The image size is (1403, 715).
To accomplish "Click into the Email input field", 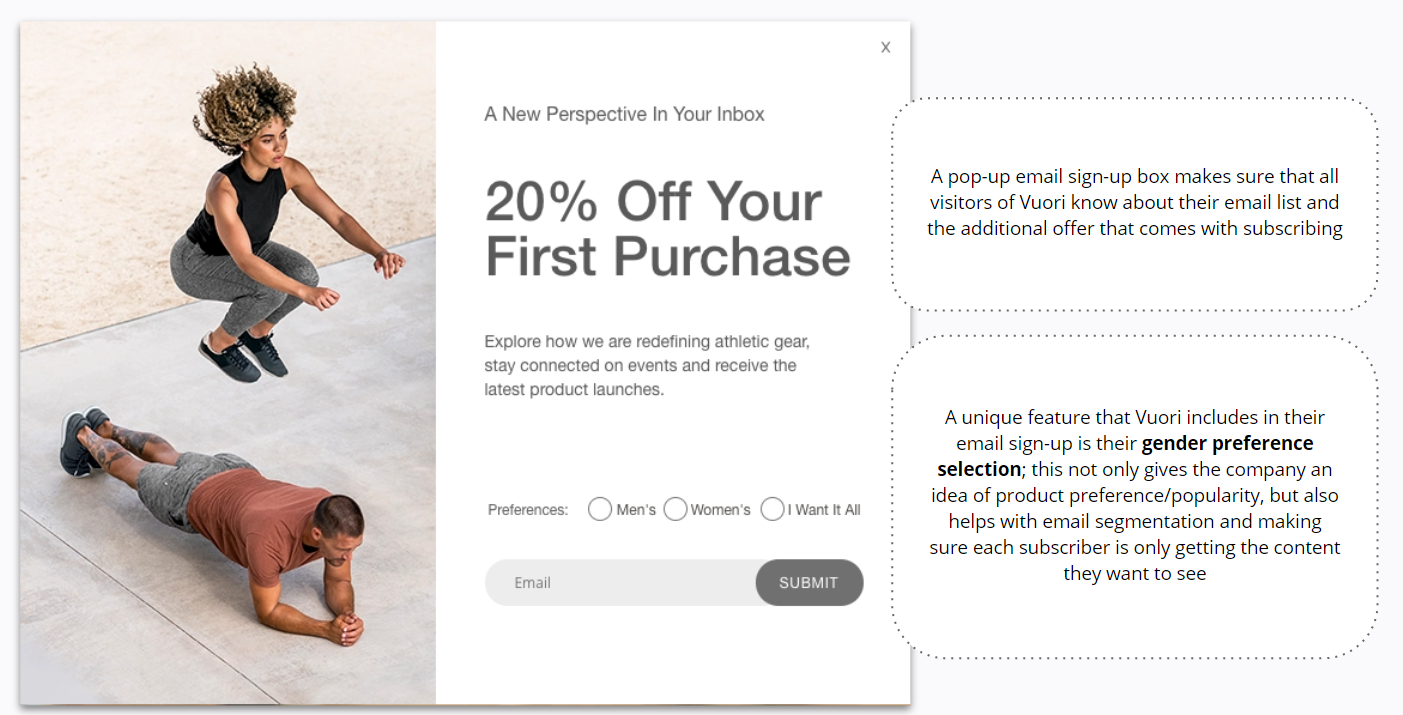I will (620, 583).
